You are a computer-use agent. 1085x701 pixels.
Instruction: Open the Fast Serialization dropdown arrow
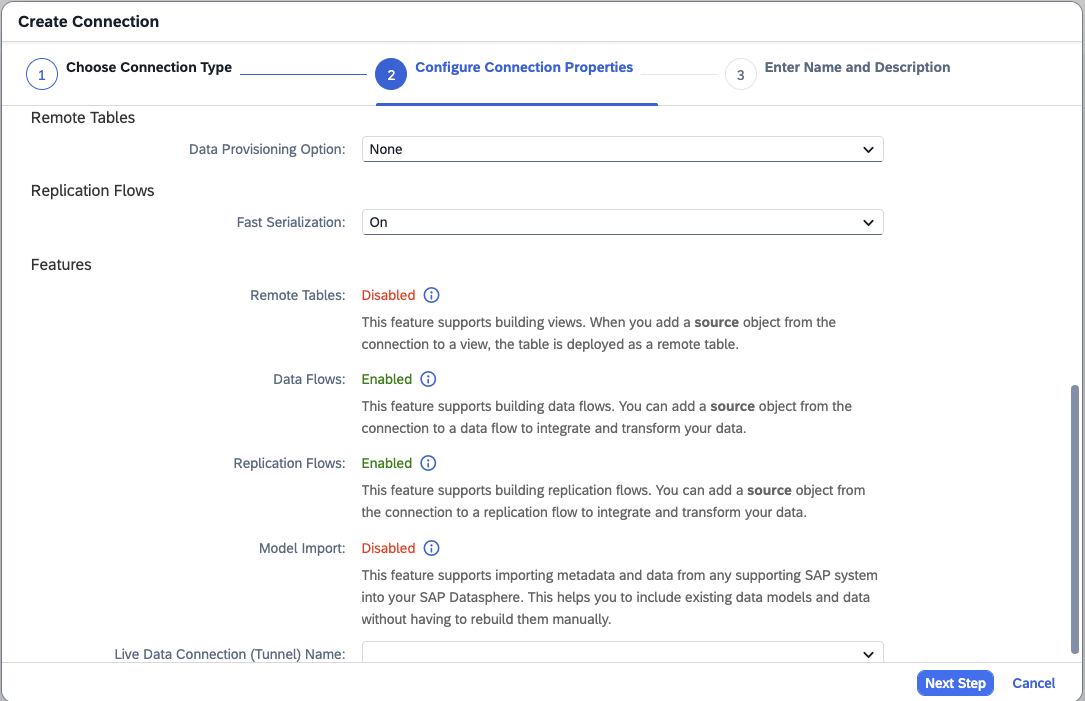[x=867, y=222]
